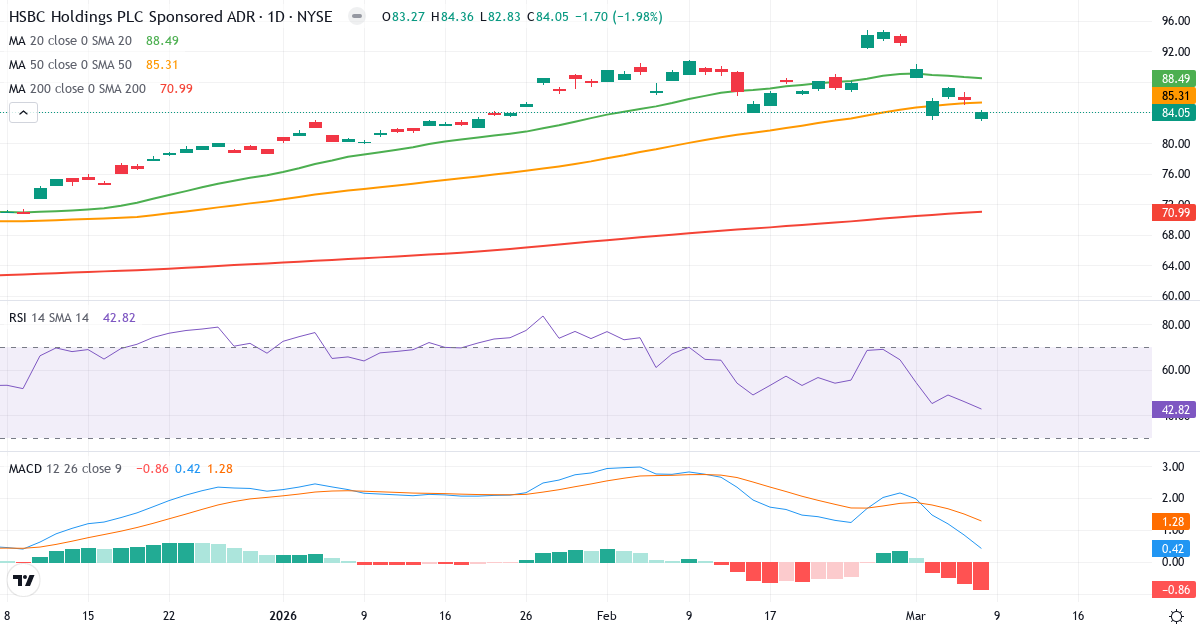Click 2026 on the time axis

(283, 616)
